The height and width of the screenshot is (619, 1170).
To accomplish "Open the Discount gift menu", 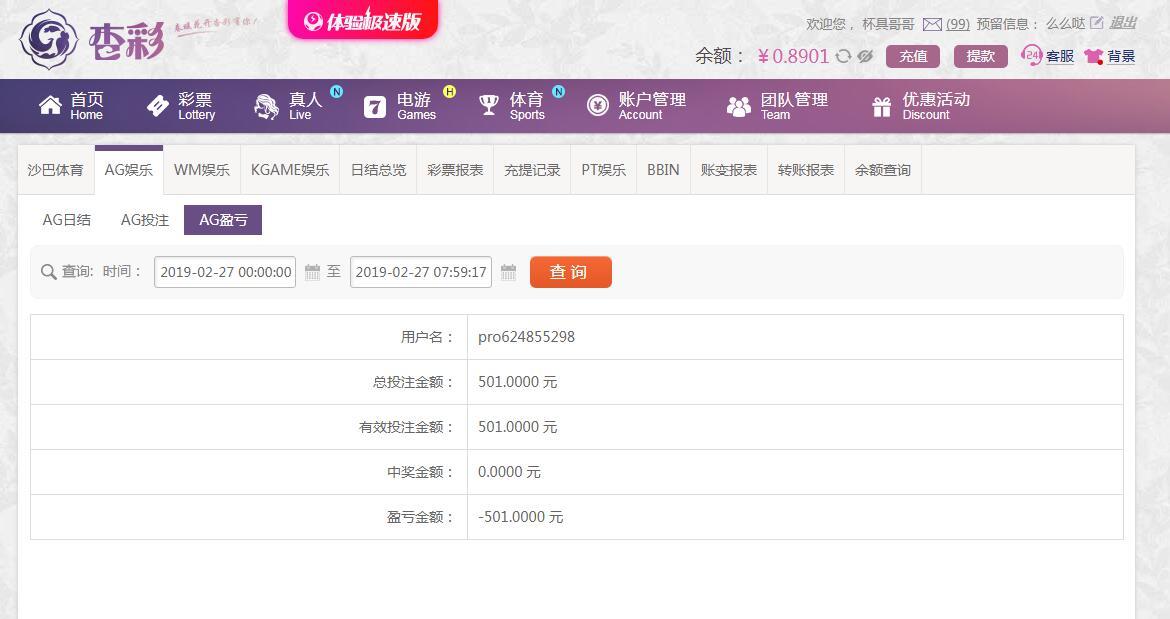I will [882, 107].
